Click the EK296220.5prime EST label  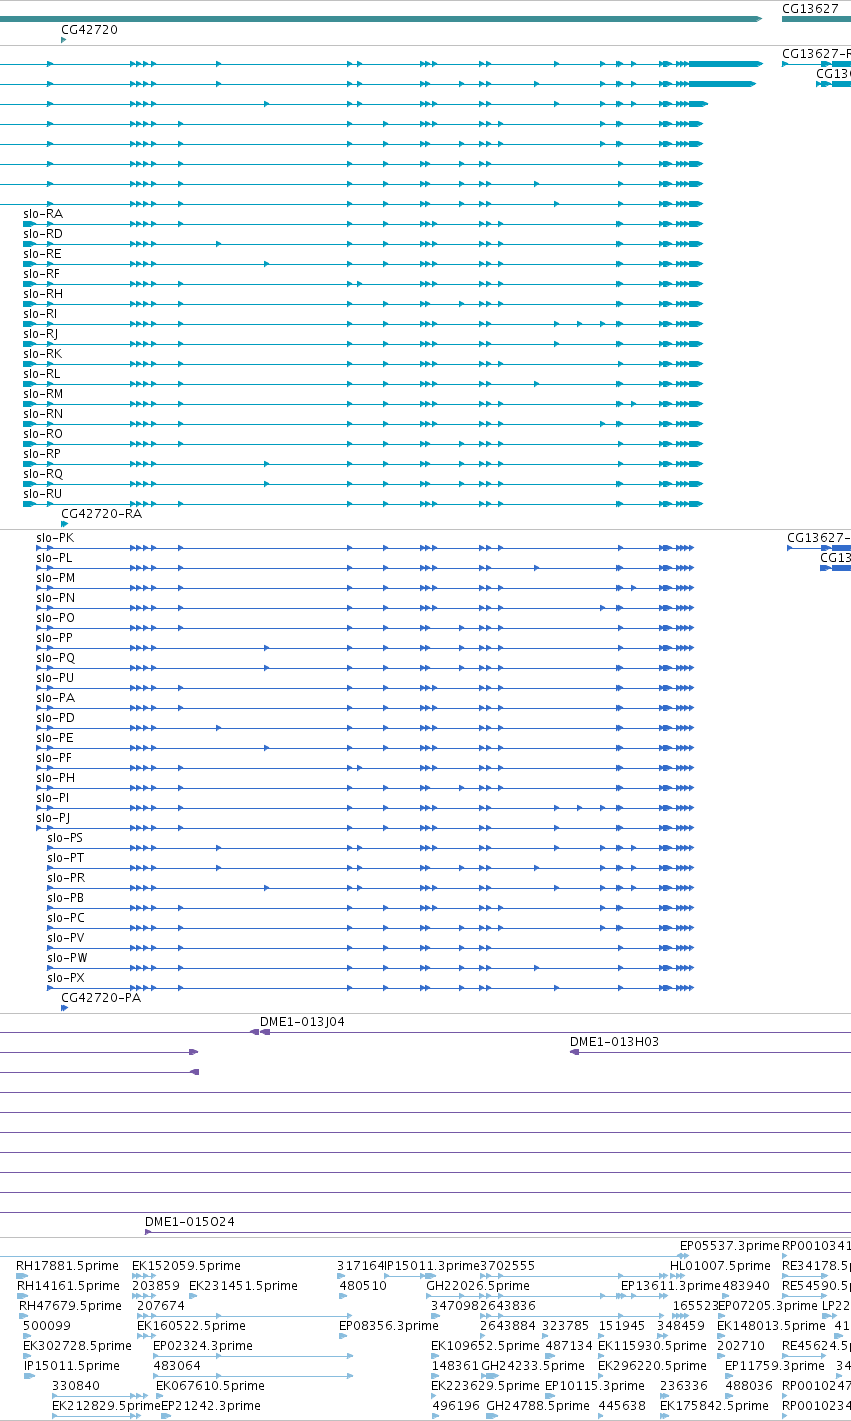tap(652, 1366)
